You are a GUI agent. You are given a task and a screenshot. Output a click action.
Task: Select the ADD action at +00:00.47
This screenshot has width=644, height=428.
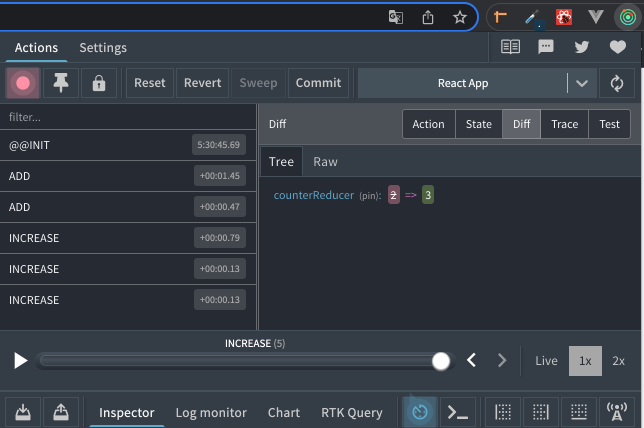(128, 207)
